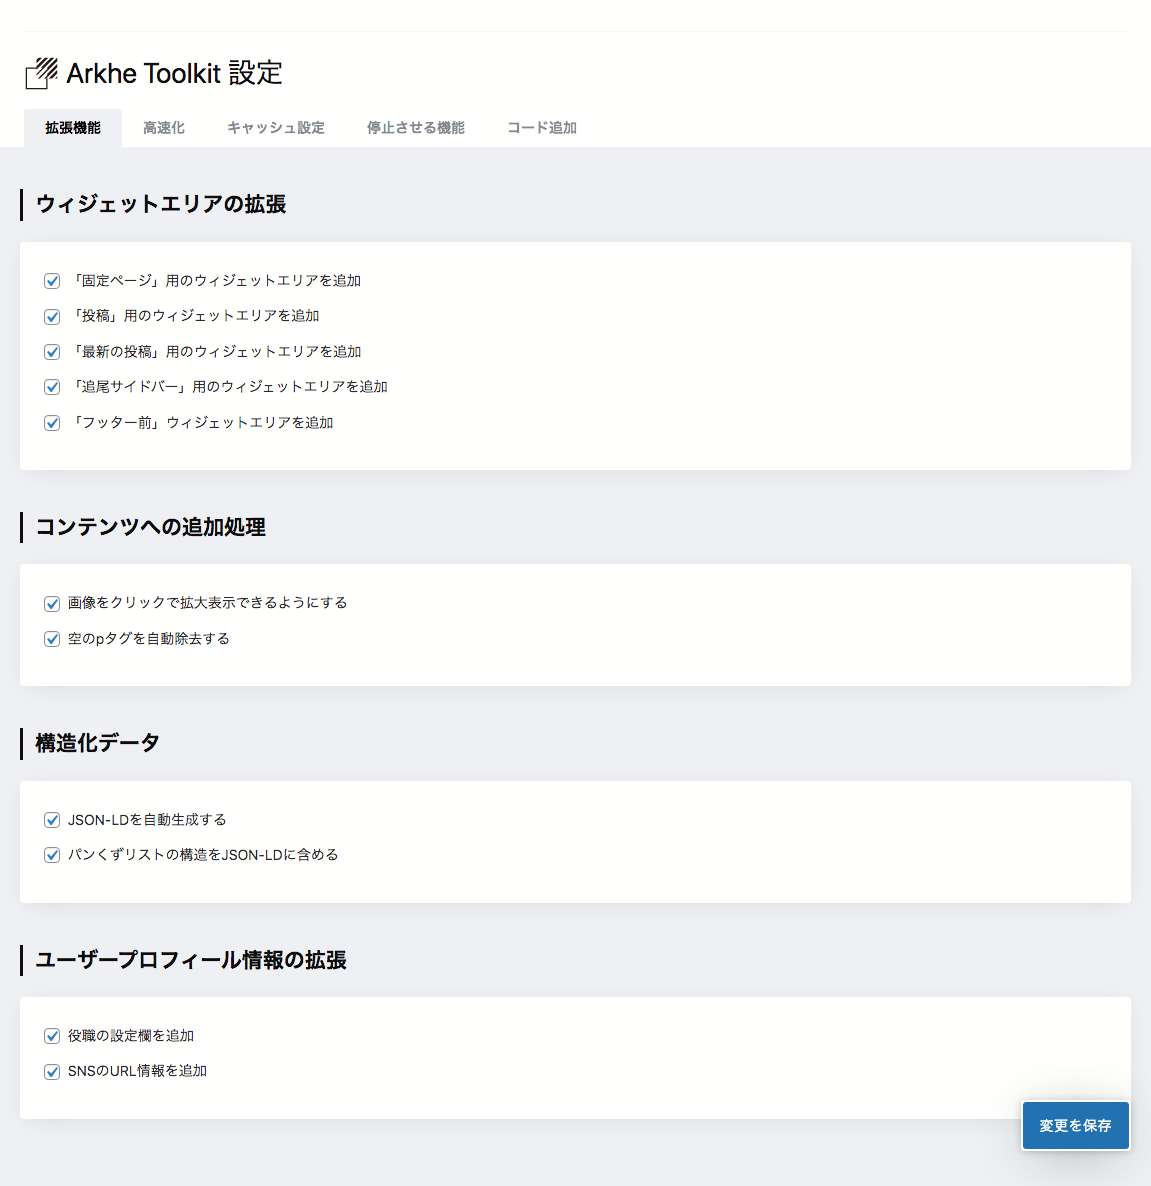Disable SNSのURL情報を追加
1151x1186 pixels.
52,1071
